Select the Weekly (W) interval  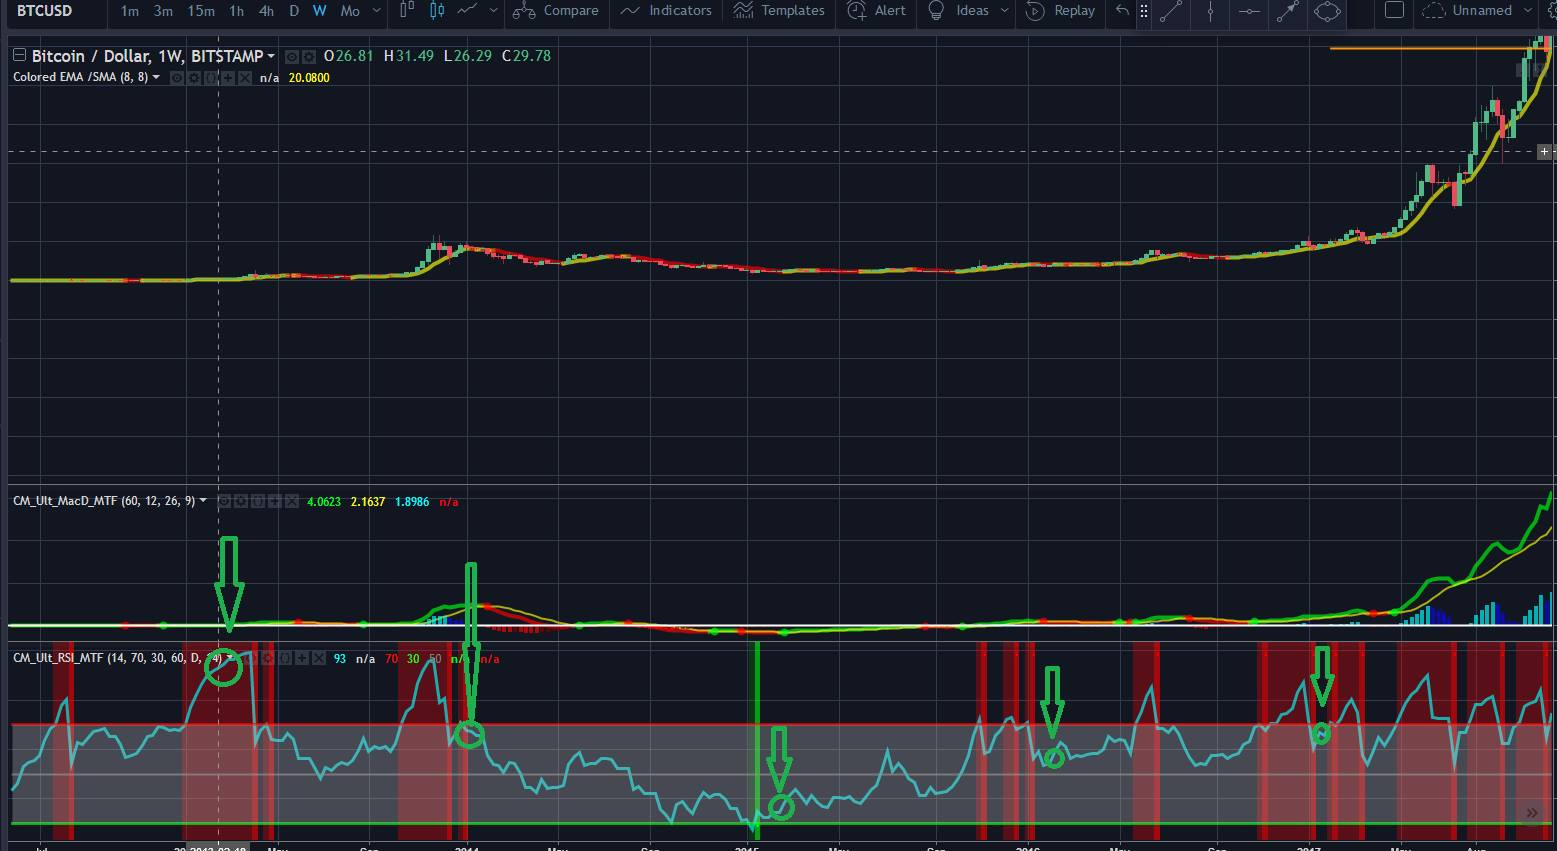pos(319,11)
